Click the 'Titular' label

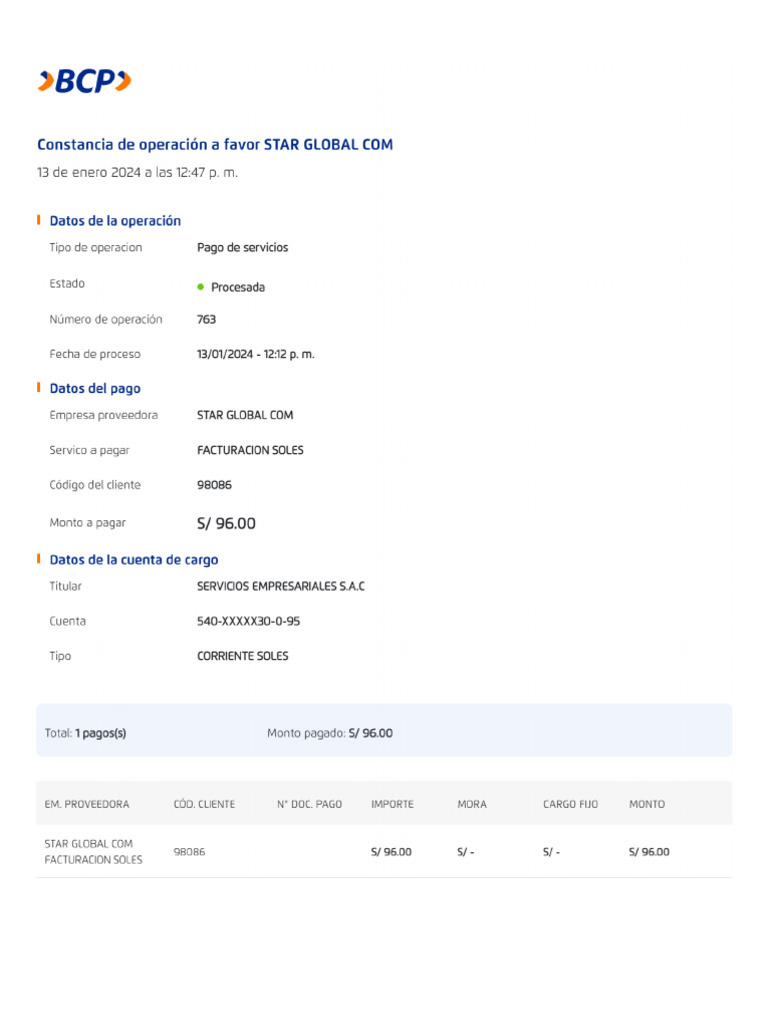[65, 586]
